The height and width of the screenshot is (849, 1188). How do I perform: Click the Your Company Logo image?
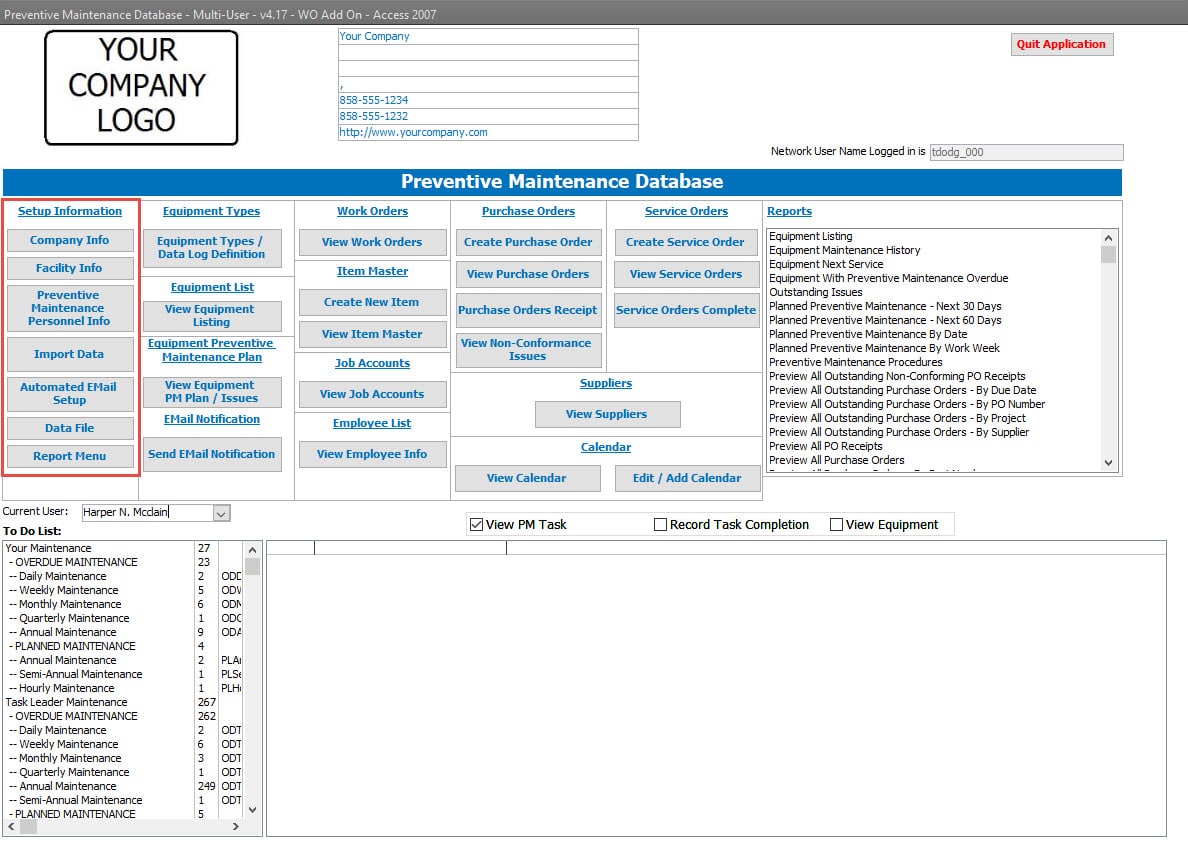[141, 87]
